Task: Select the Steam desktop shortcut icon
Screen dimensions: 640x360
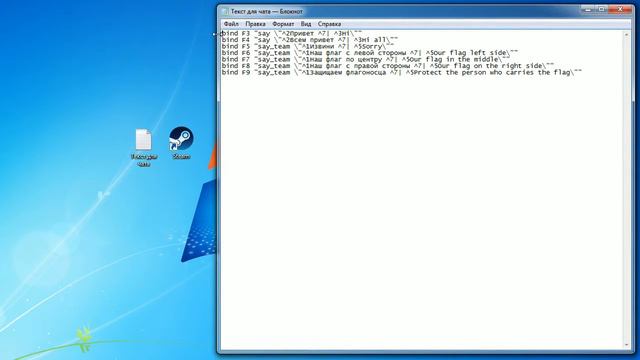Action: pyautogui.click(x=181, y=142)
